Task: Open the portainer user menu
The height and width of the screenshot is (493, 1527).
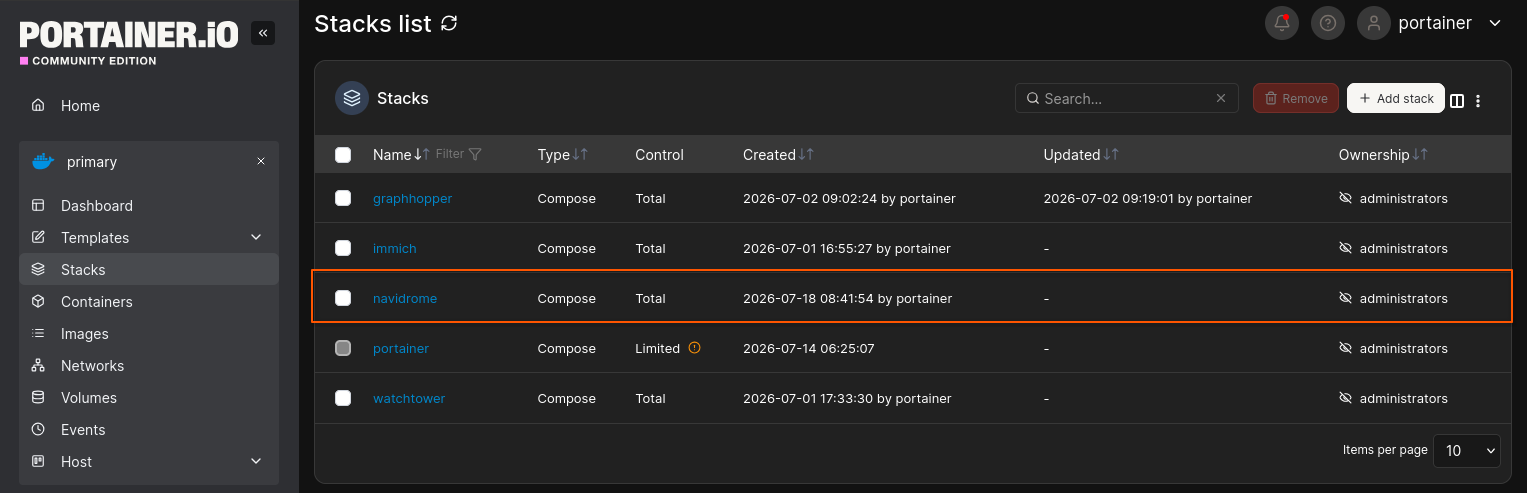Action: (1430, 23)
